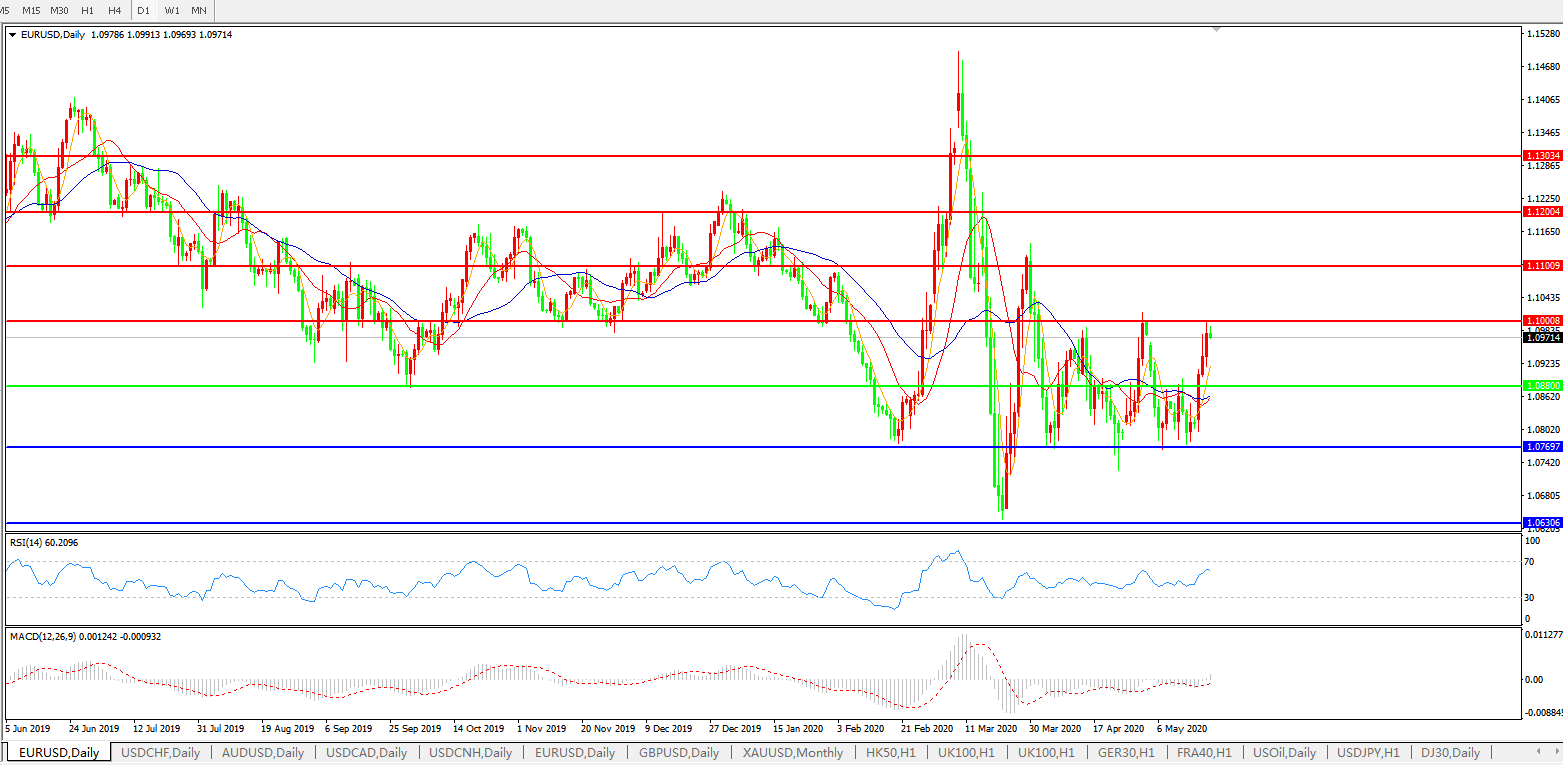This screenshot has height=765, width=1563.
Task: Switch chart to M15 timeframe
Action: pyautogui.click(x=31, y=10)
